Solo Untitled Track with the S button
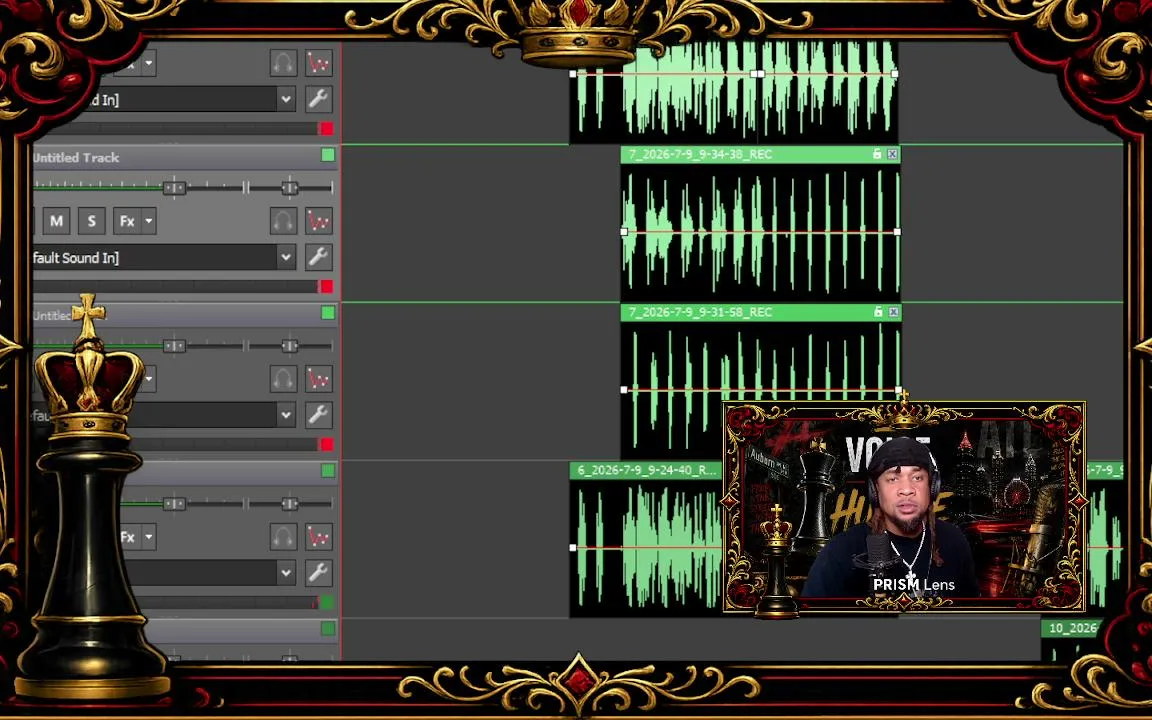This screenshot has width=1152, height=720. pyautogui.click(x=92, y=220)
